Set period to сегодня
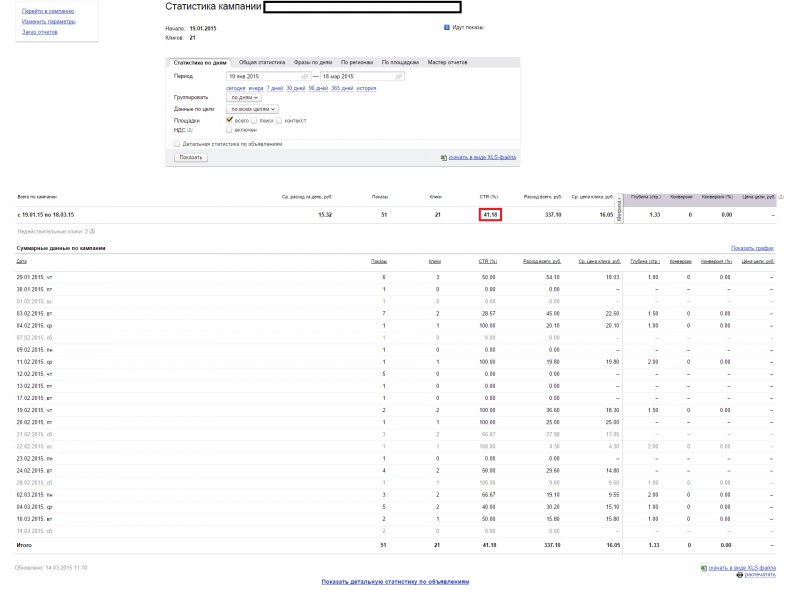This screenshot has height=600, width=800. (236, 88)
